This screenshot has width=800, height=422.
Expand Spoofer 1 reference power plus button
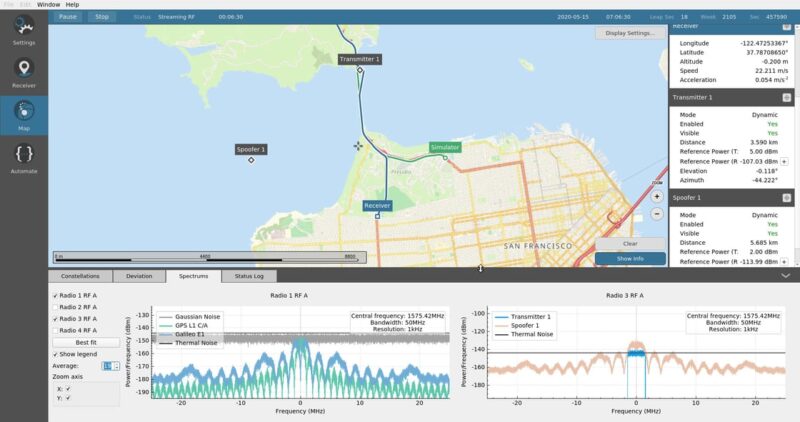coord(784,262)
